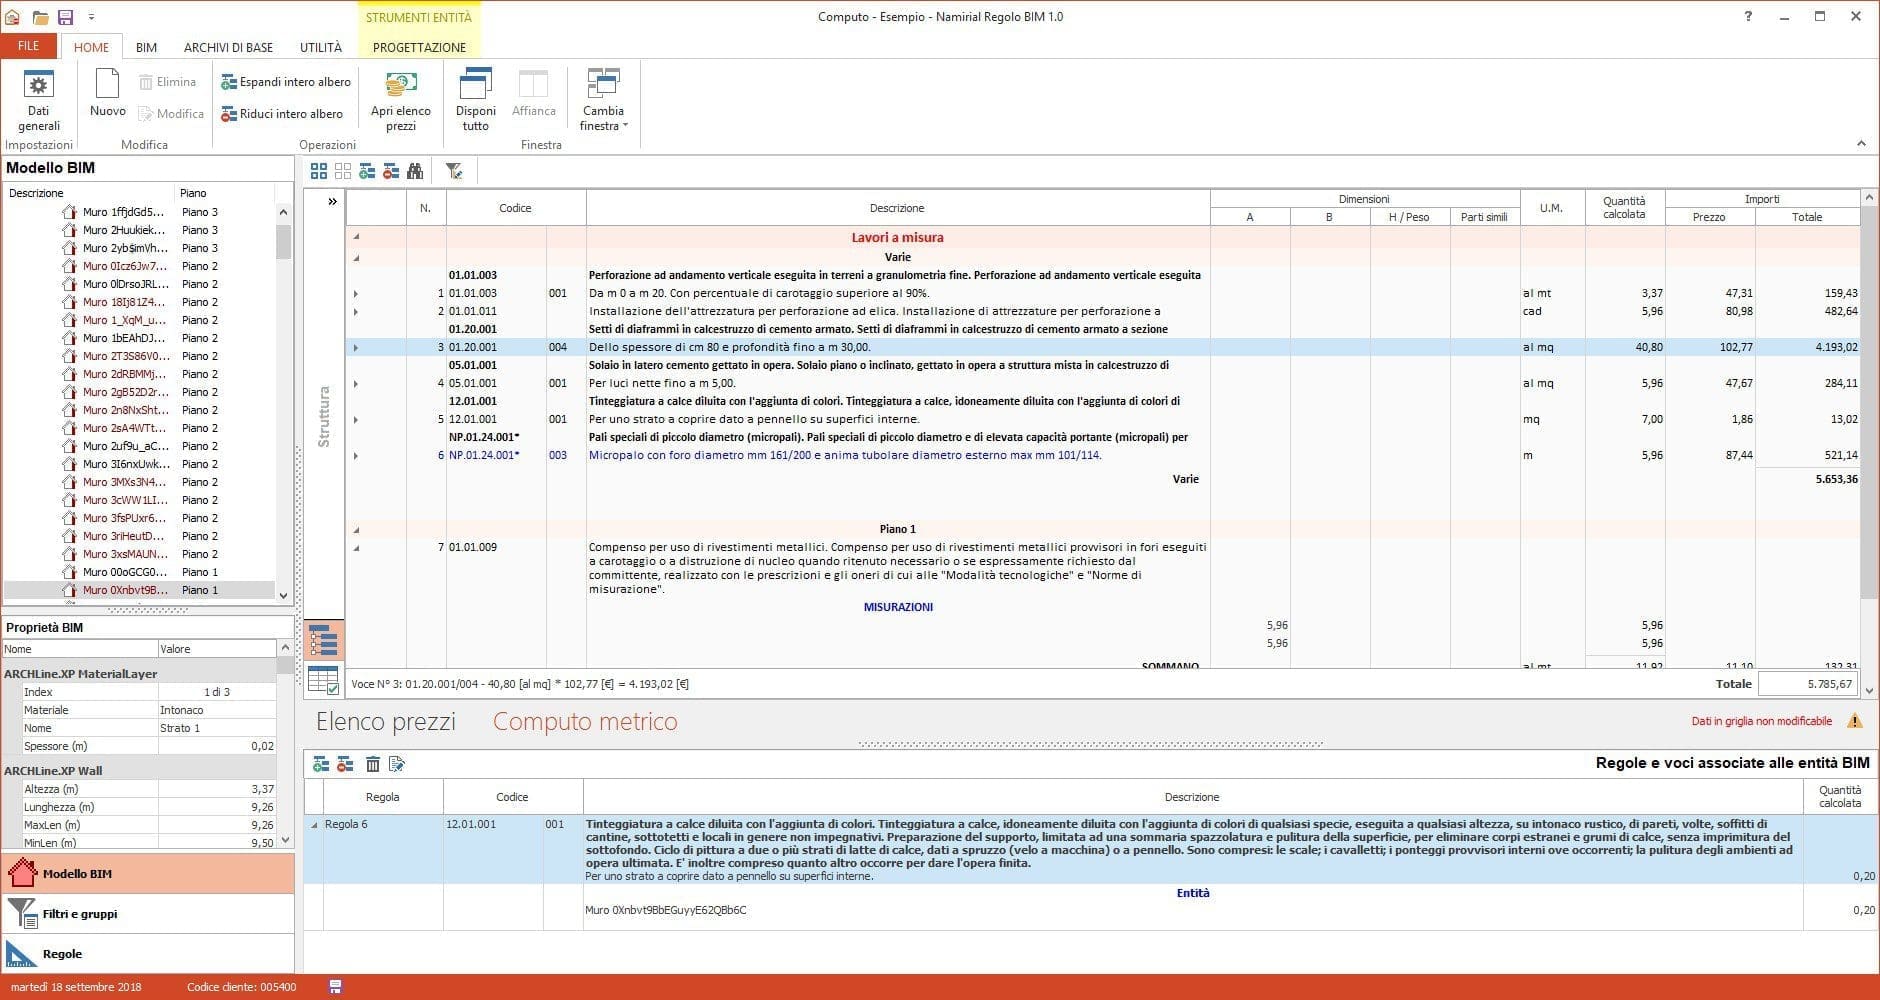The height and width of the screenshot is (1000, 1880).
Task: Select Muro 0XnbvtGB tree item
Action: 125,590
